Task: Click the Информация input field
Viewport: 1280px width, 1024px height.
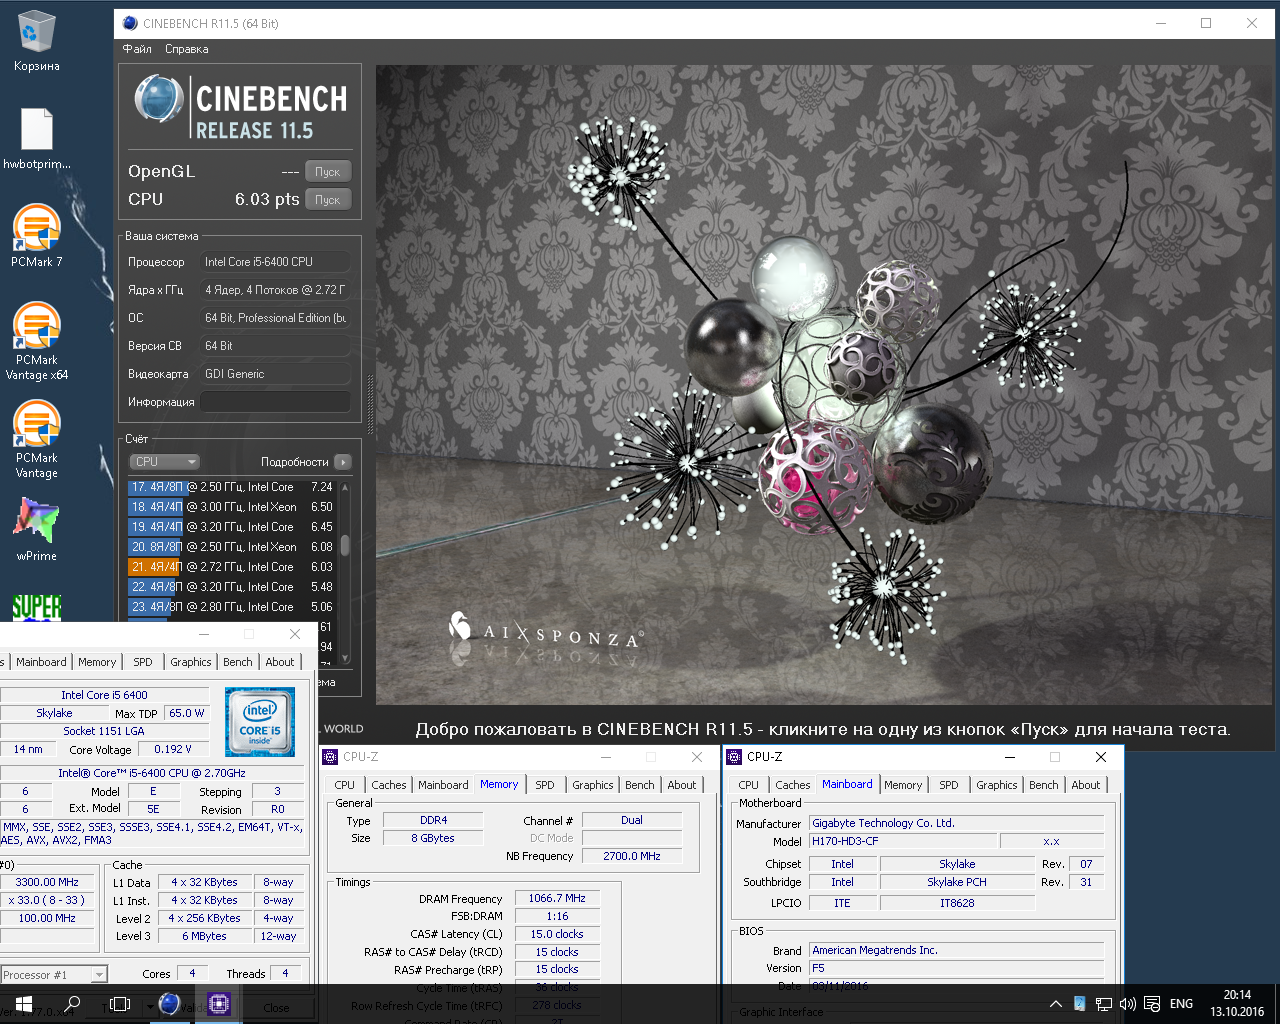Action: coord(275,402)
